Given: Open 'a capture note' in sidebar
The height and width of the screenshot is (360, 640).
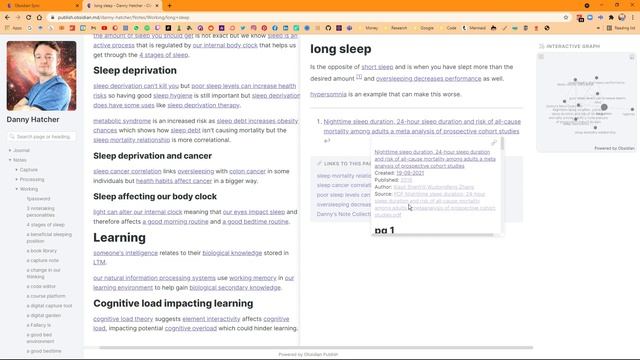Looking at the screenshot, I should 43,260.
